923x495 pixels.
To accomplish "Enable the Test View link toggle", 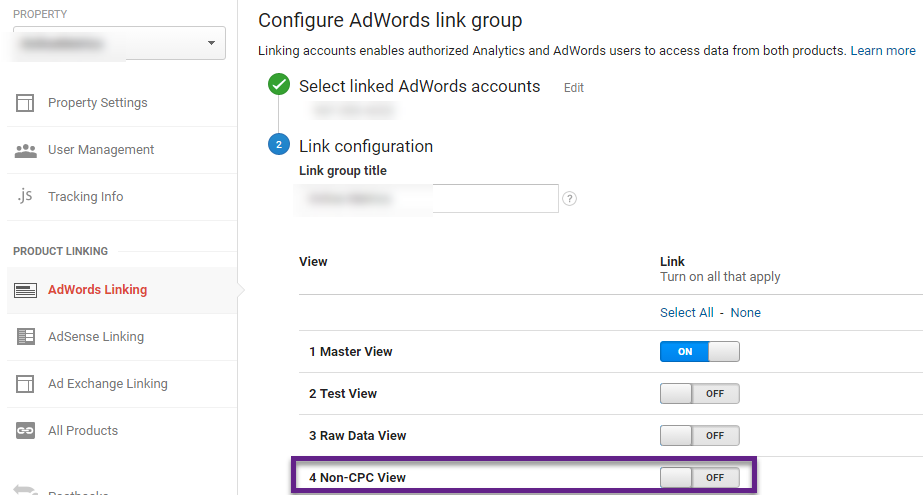I will click(699, 394).
